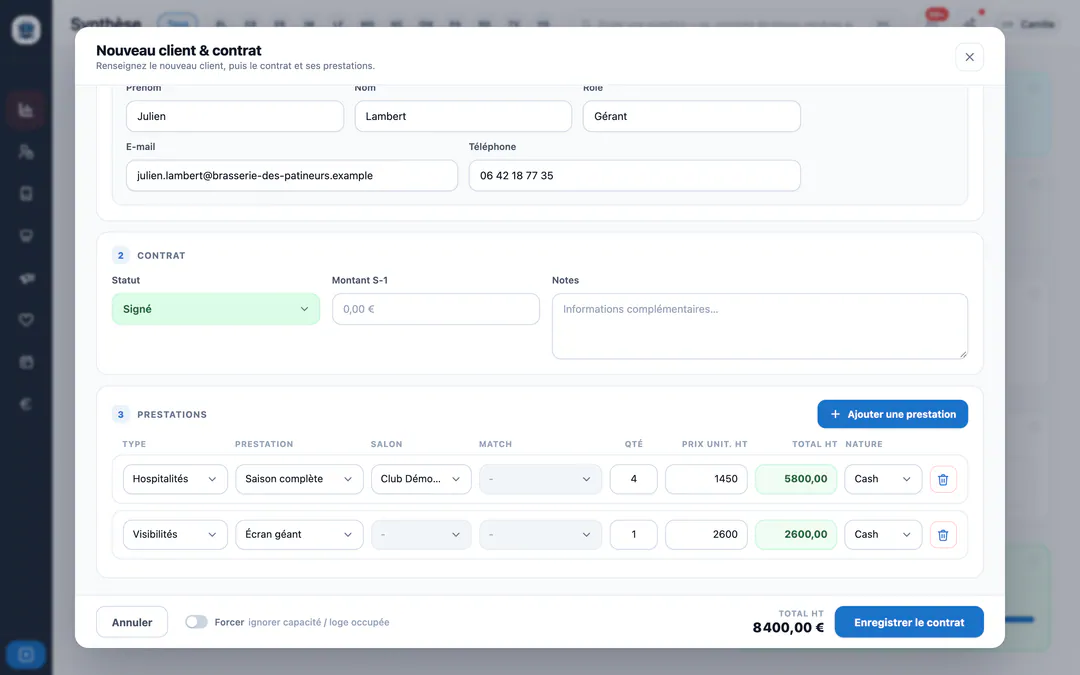Close the Nouveau client & contrat dialog

[x=969, y=57]
